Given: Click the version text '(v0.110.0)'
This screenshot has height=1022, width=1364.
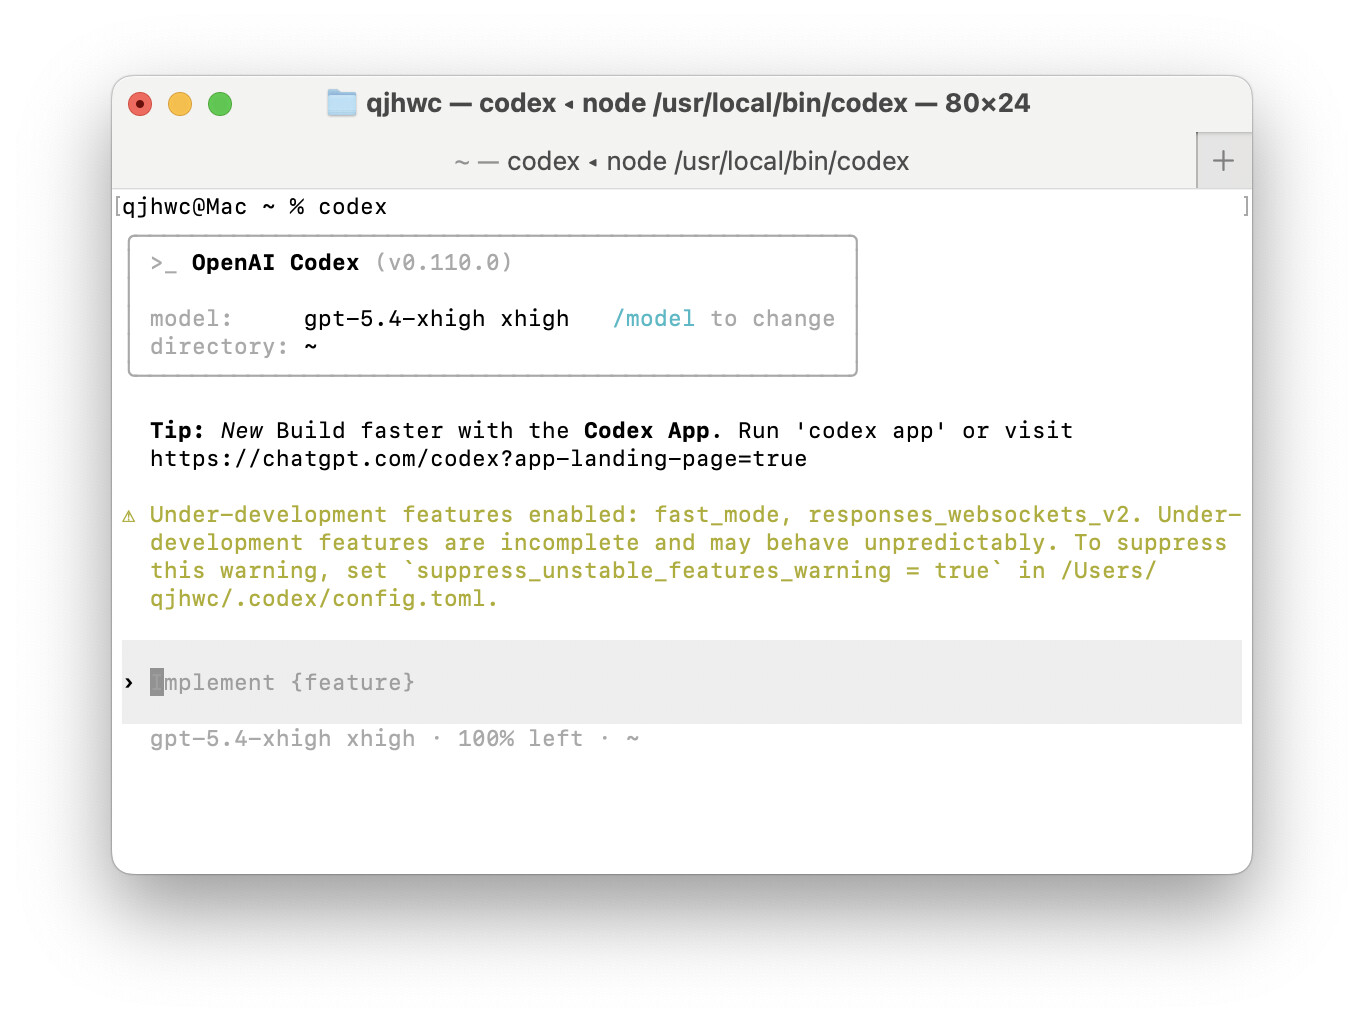Looking at the screenshot, I should 444,263.
